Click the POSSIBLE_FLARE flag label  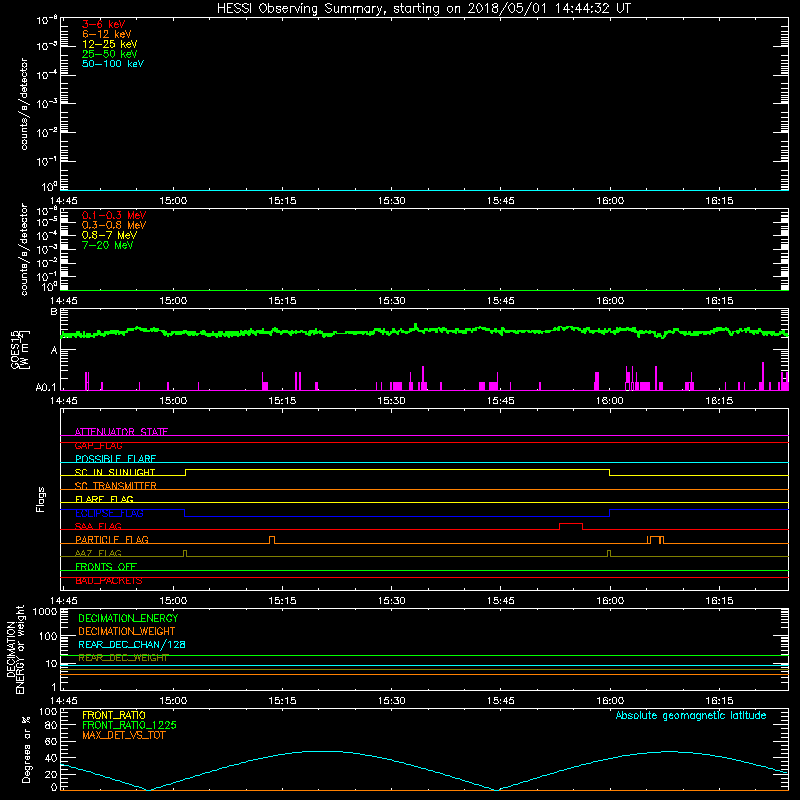pyautogui.click(x=115, y=459)
